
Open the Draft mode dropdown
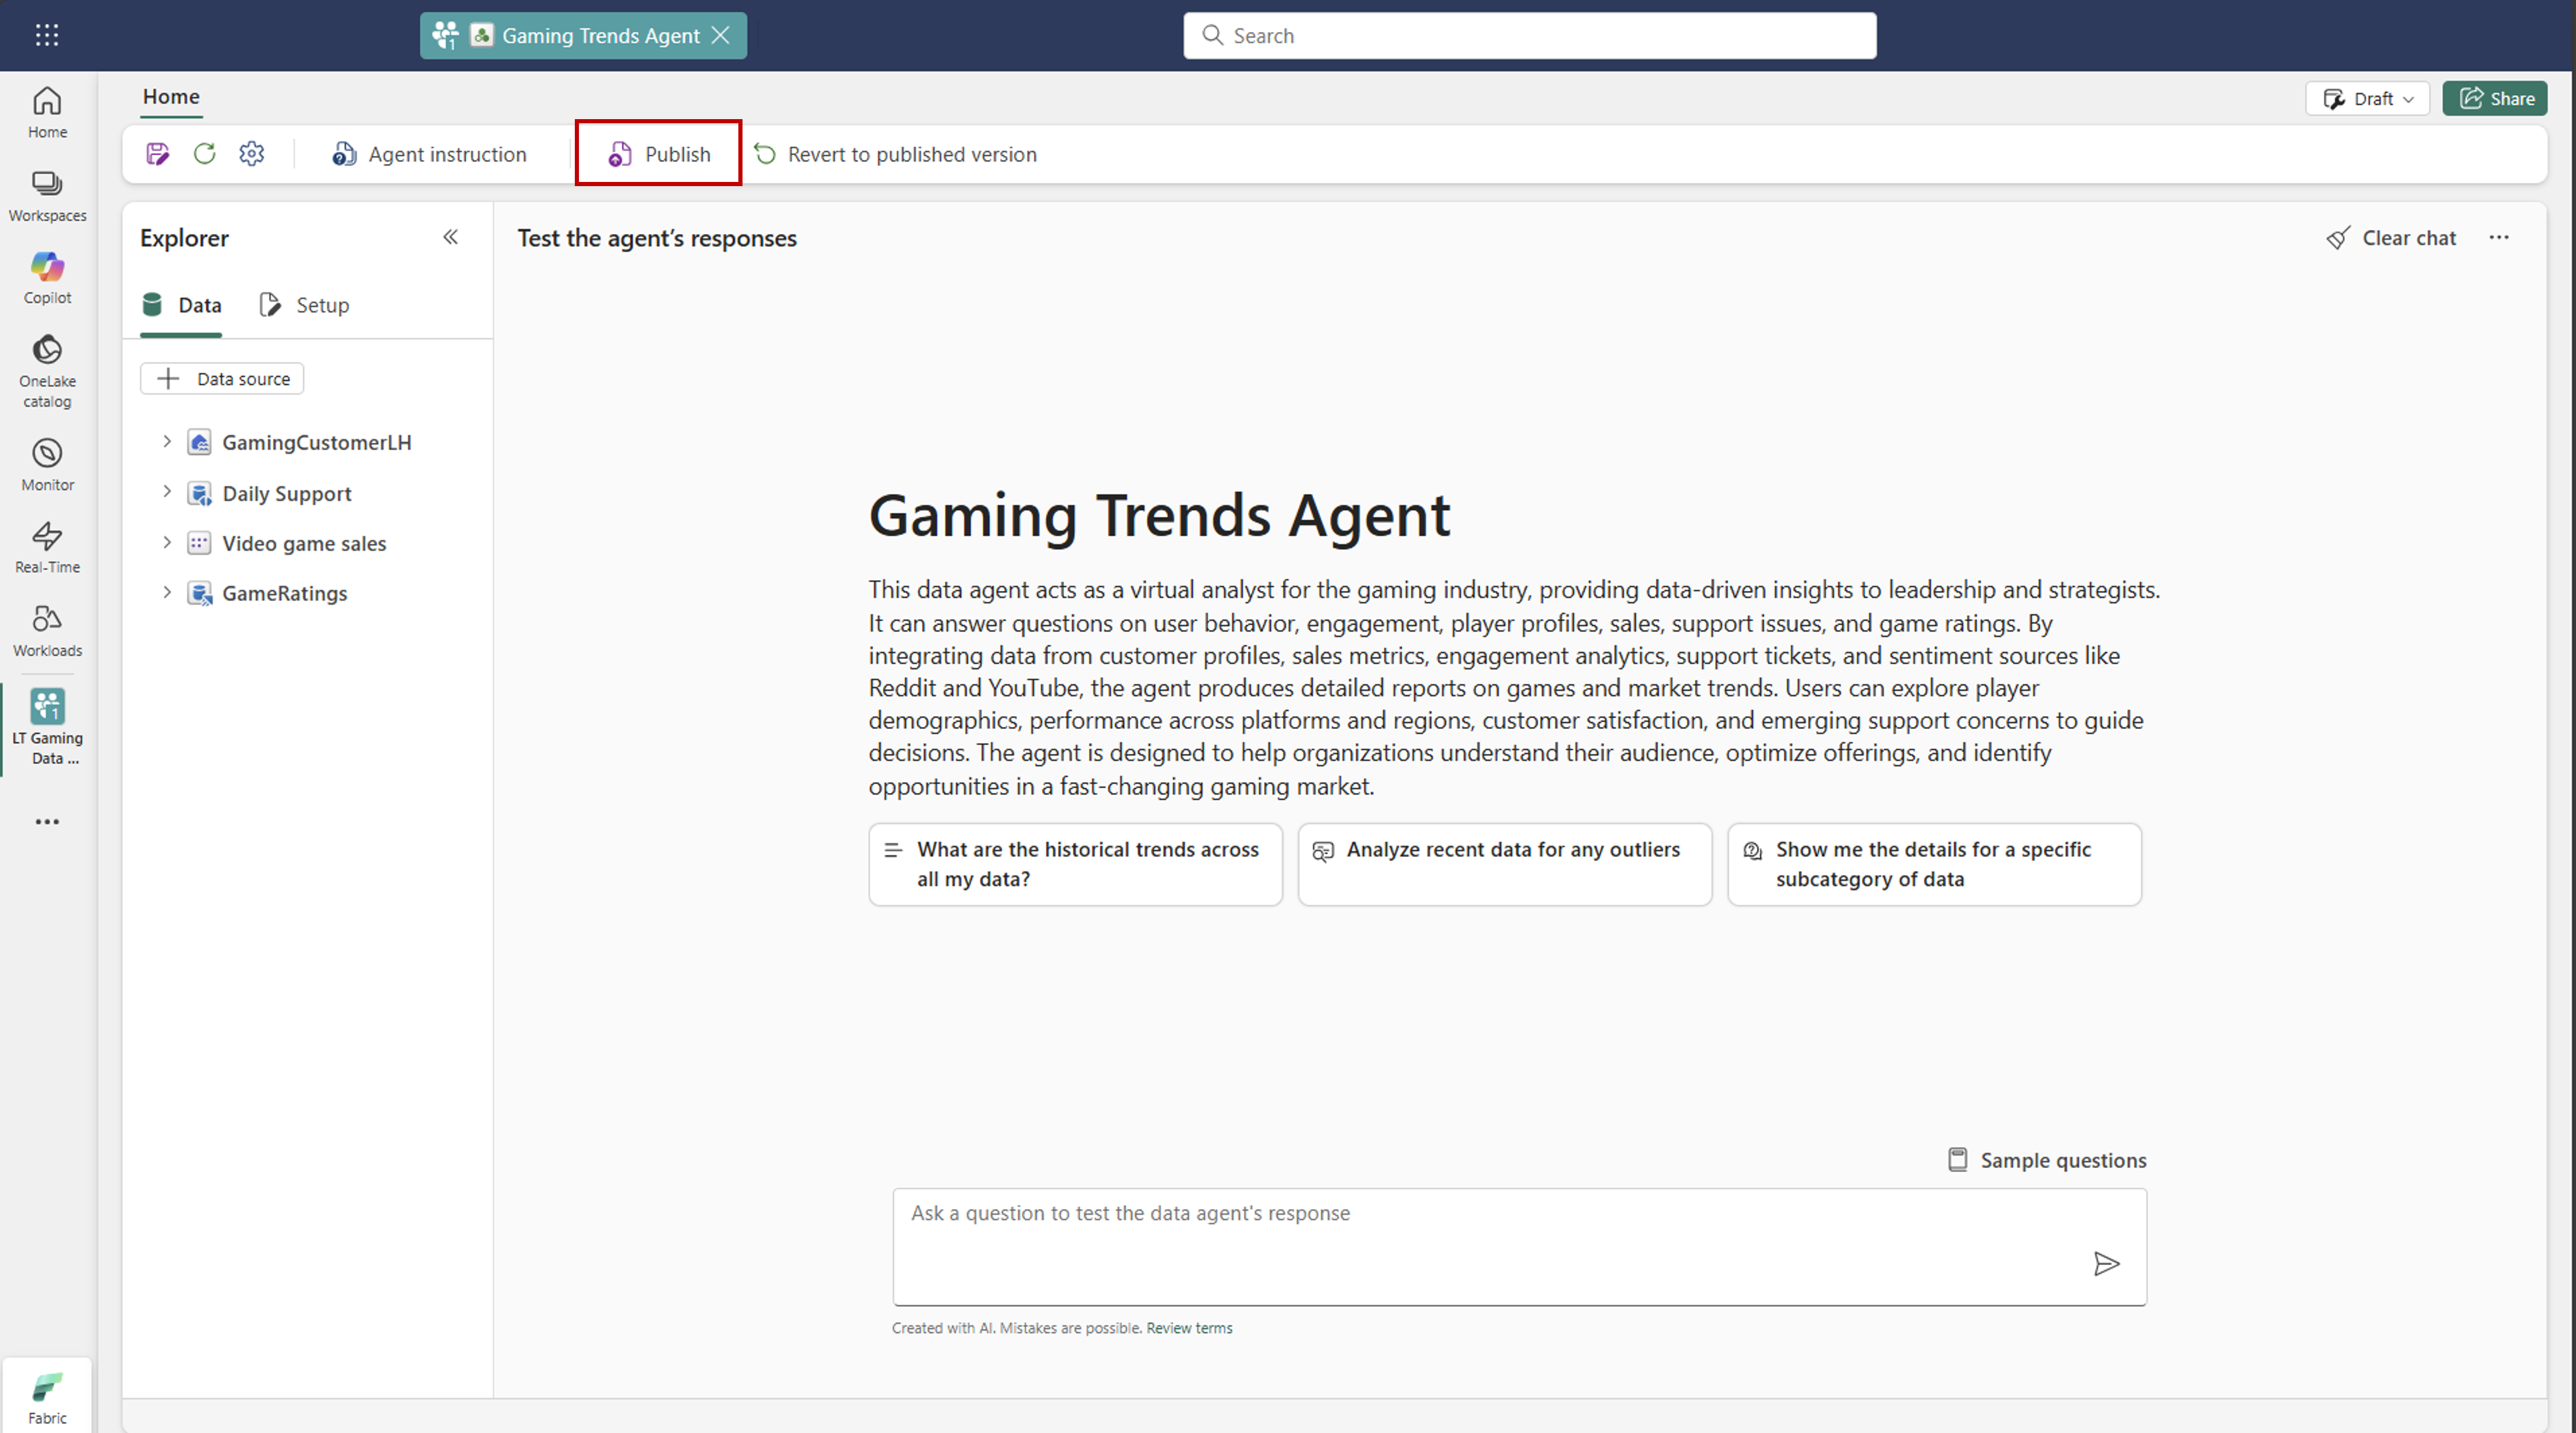click(x=2367, y=99)
